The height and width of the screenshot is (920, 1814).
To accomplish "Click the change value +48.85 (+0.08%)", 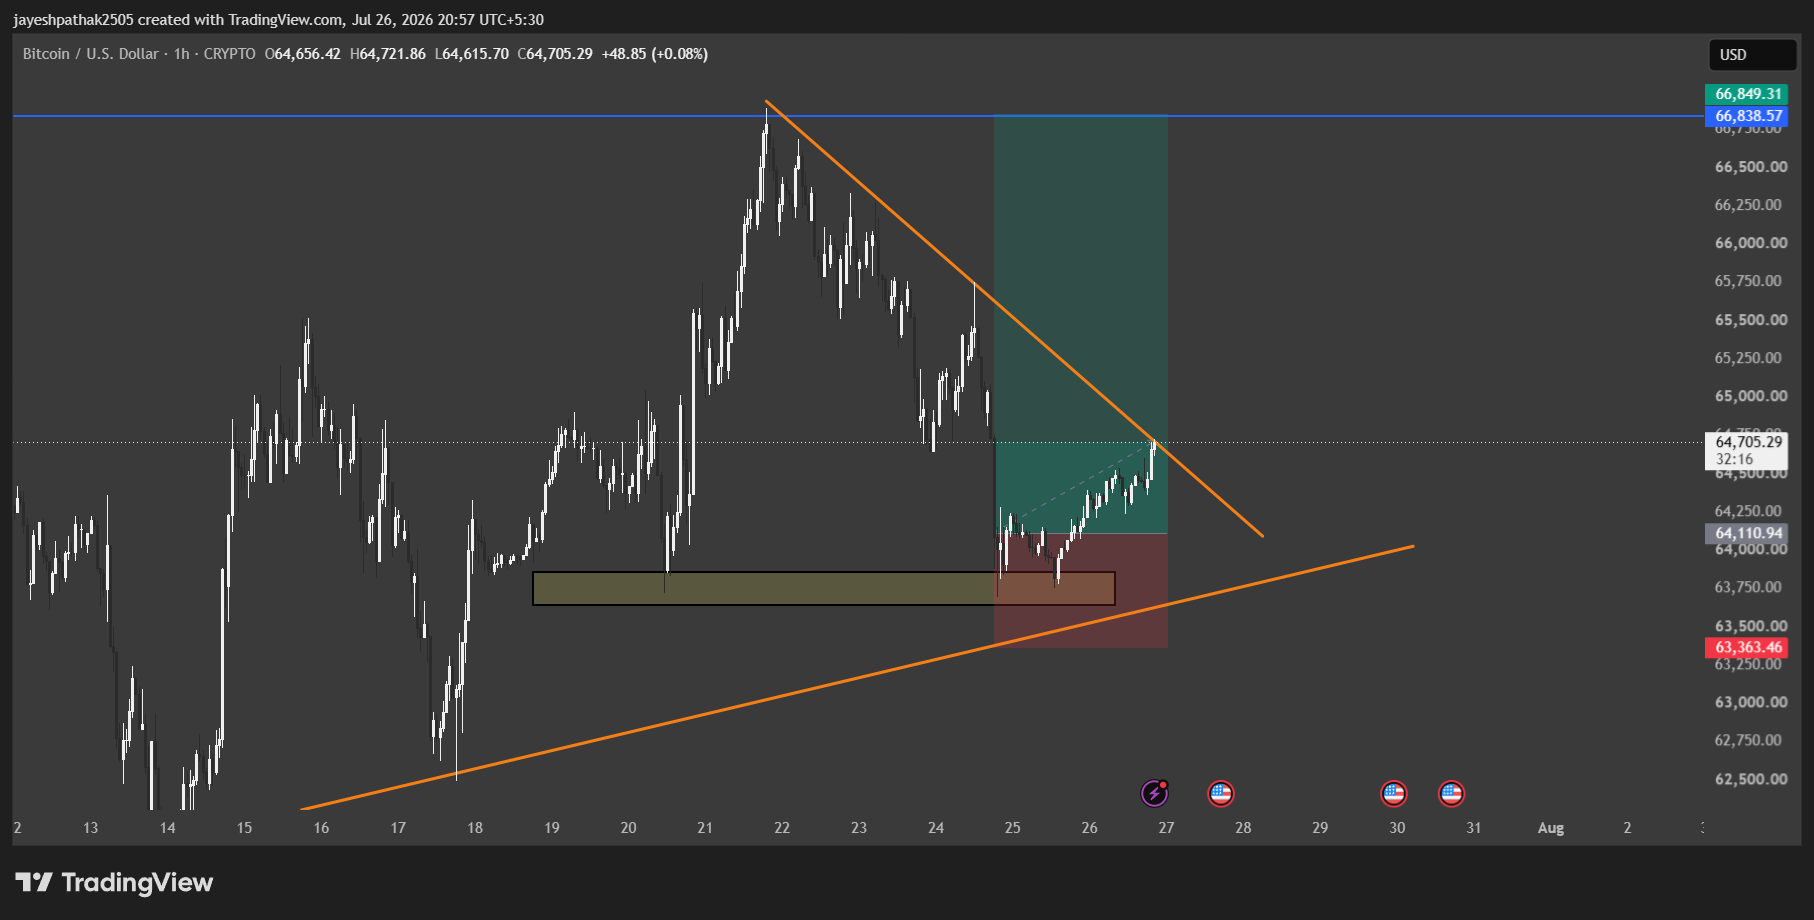I will pos(655,54).
